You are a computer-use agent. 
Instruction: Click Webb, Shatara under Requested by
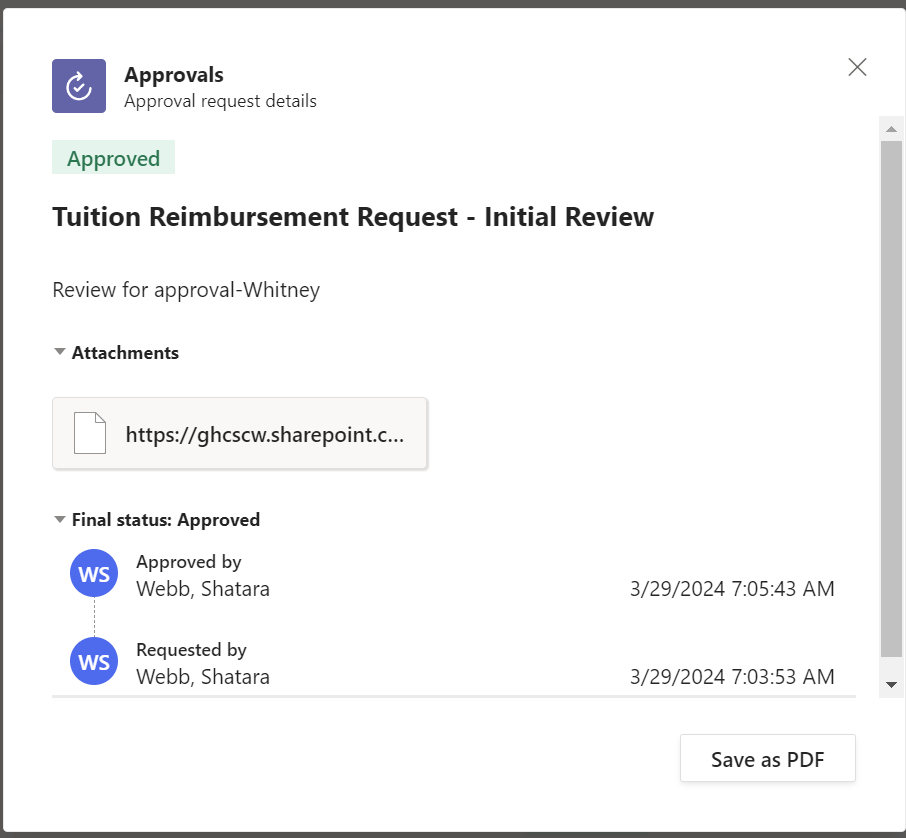click(x=203, y=677)
